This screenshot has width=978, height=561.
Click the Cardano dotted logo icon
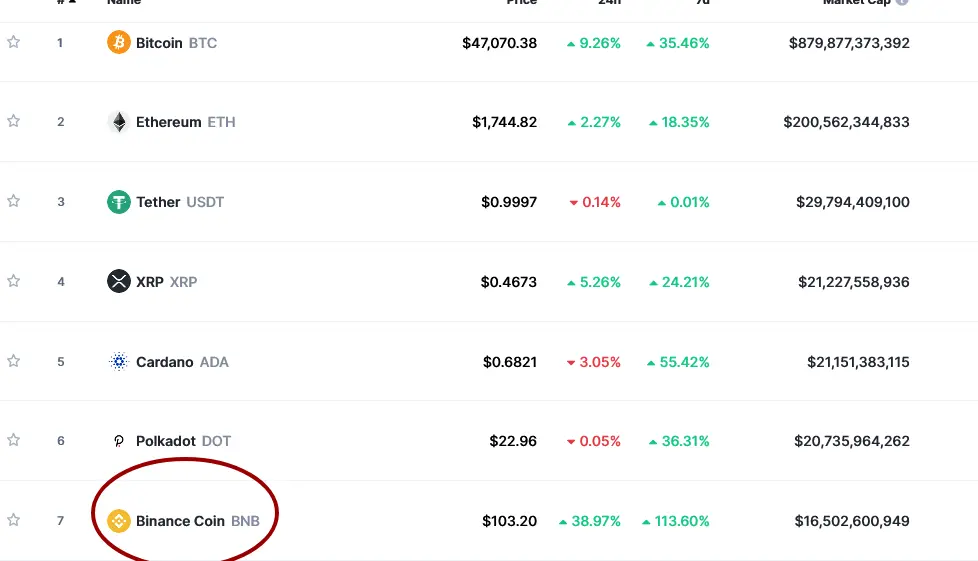pyautogui.click(x=119, y=361)
